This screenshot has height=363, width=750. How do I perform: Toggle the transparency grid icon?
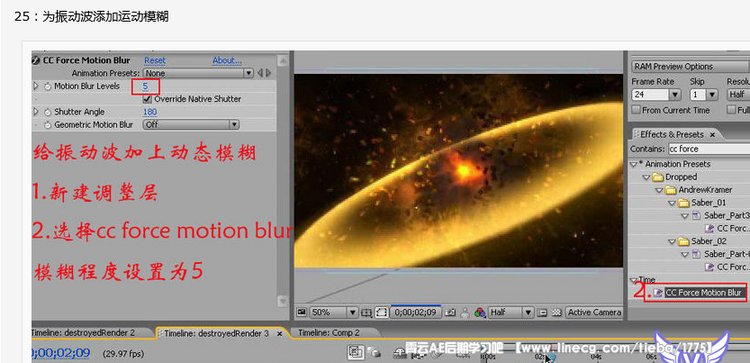tap(556, 313)
